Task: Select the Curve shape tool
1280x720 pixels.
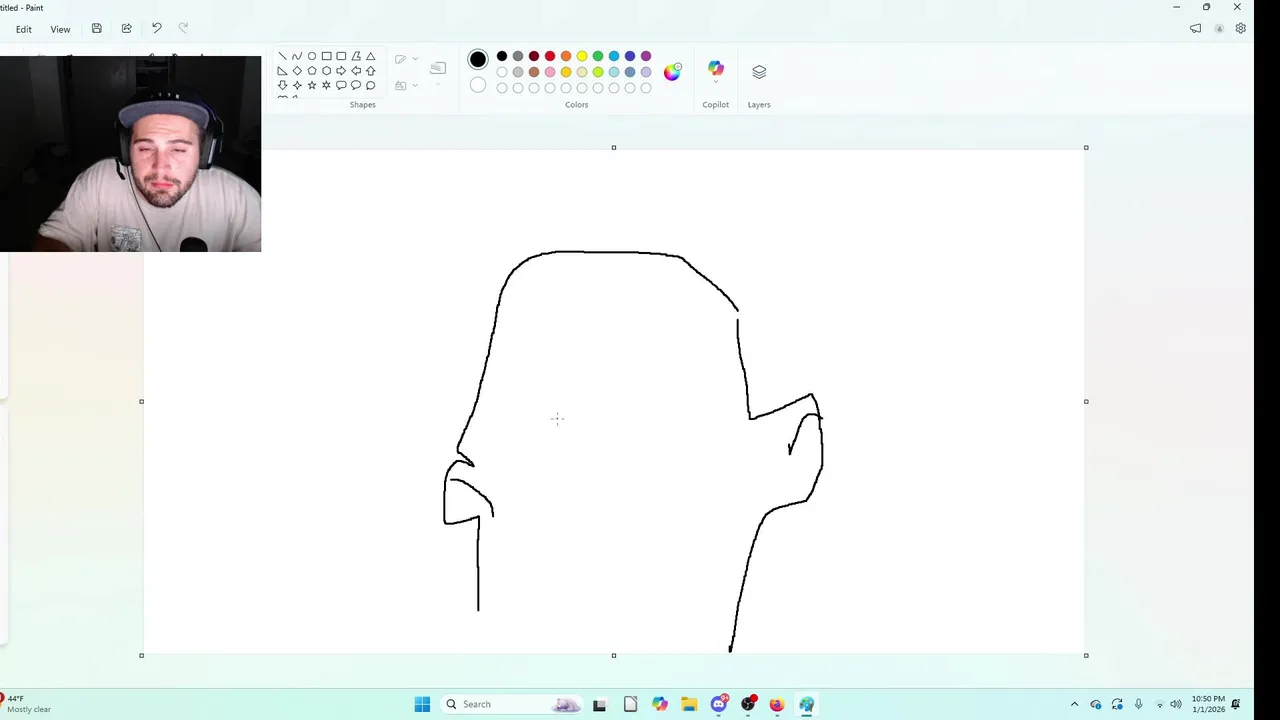Action: point(297,56)
